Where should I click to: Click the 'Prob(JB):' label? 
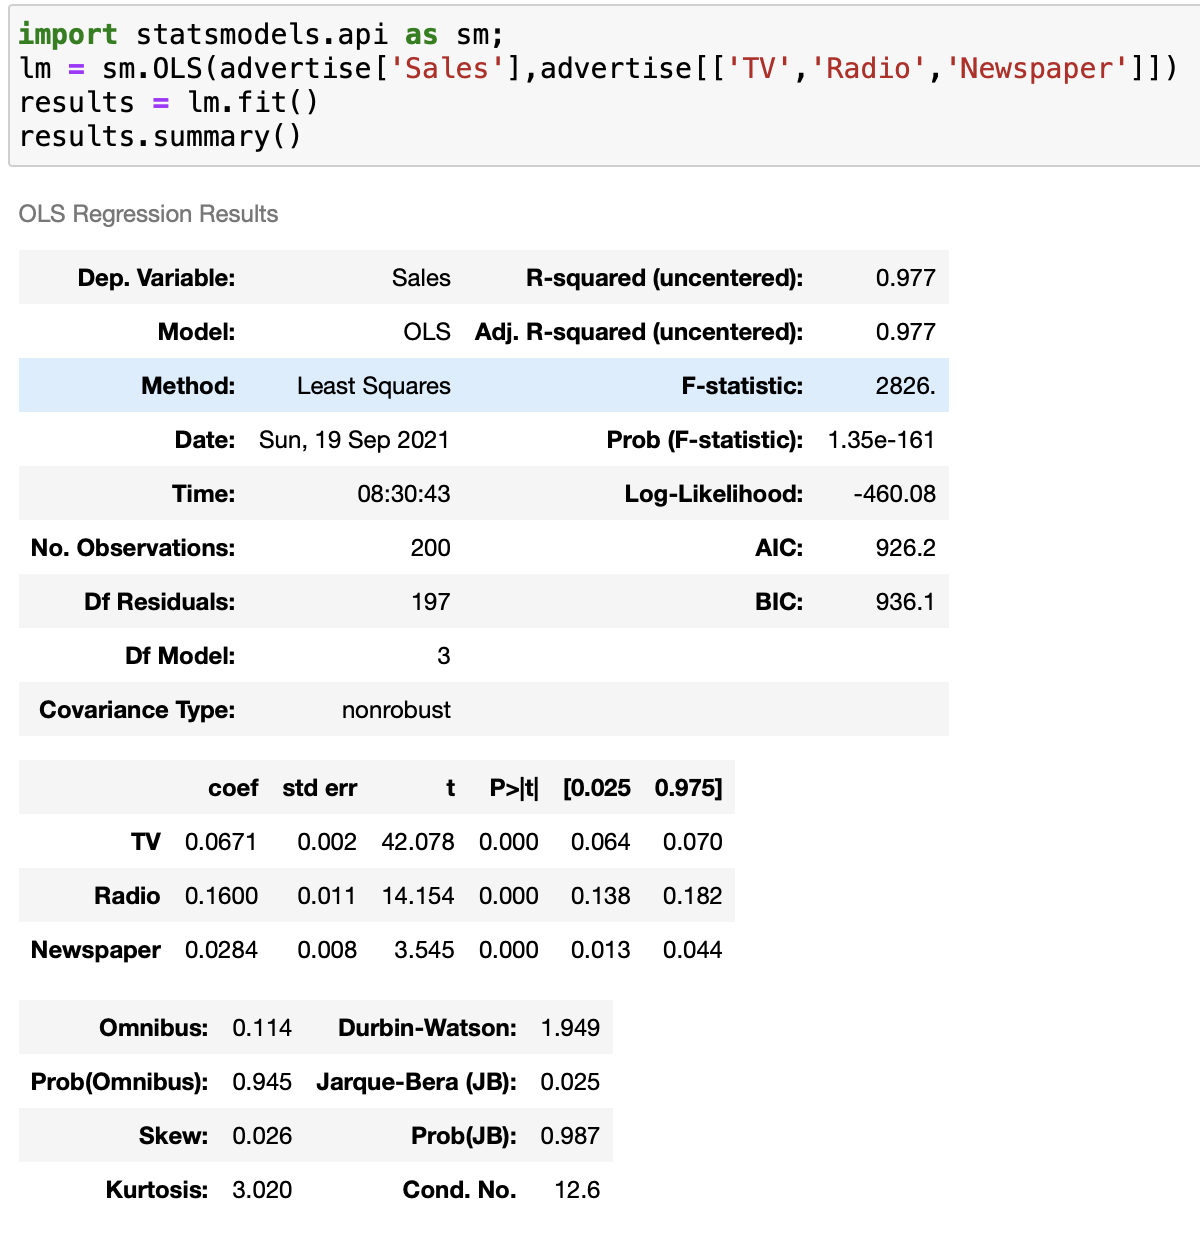click(x=464, y=1136)
